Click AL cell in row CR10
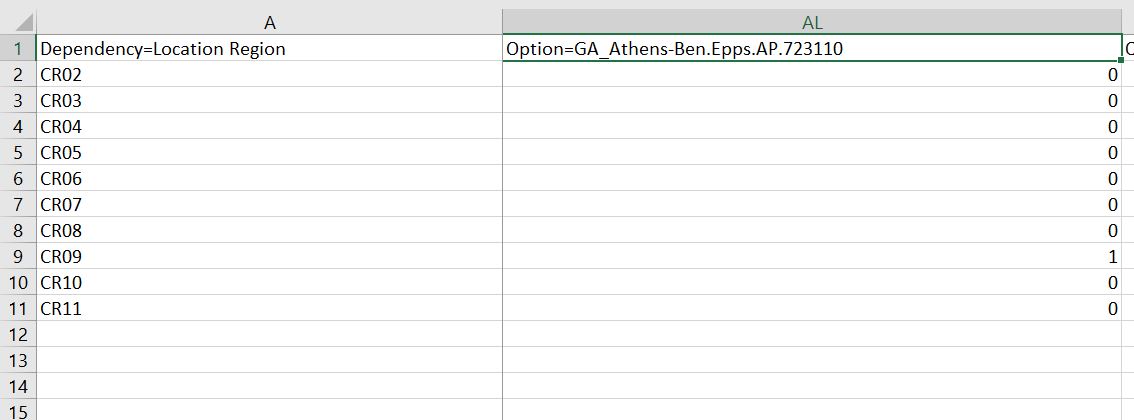The image size is (1134, 420). (x=812, y=283)
